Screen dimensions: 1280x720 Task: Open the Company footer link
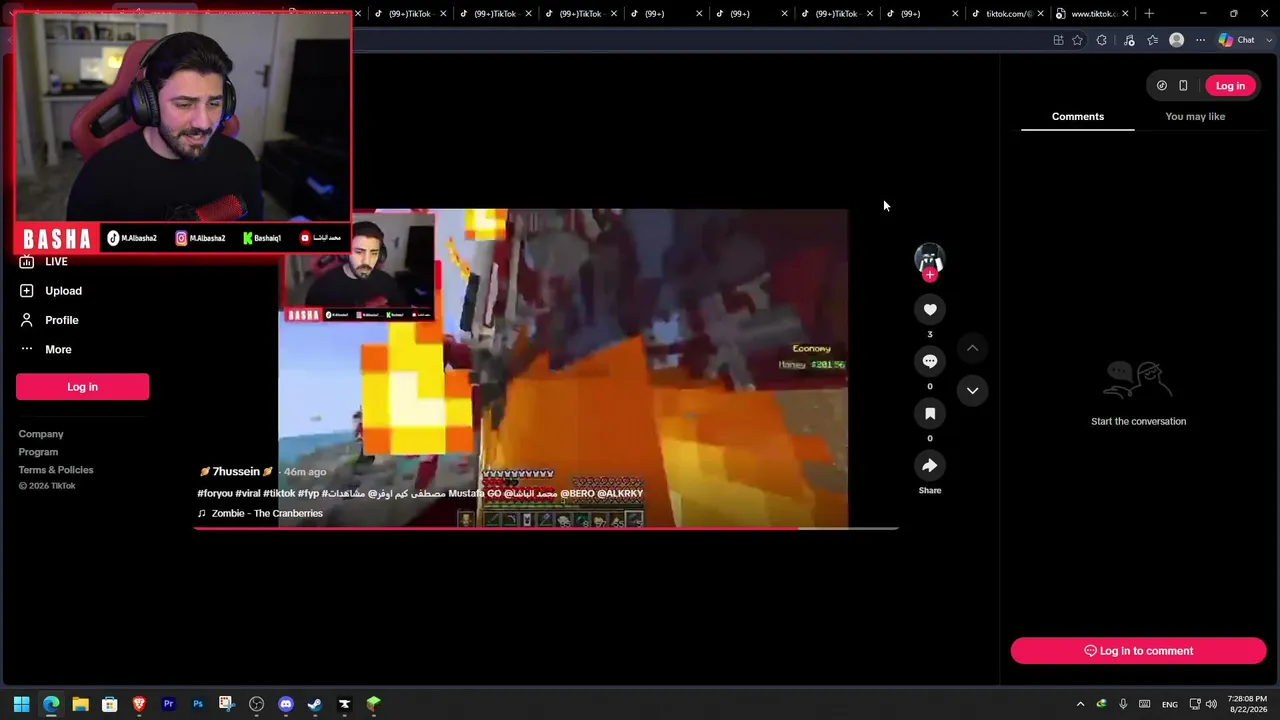(41, 434)
